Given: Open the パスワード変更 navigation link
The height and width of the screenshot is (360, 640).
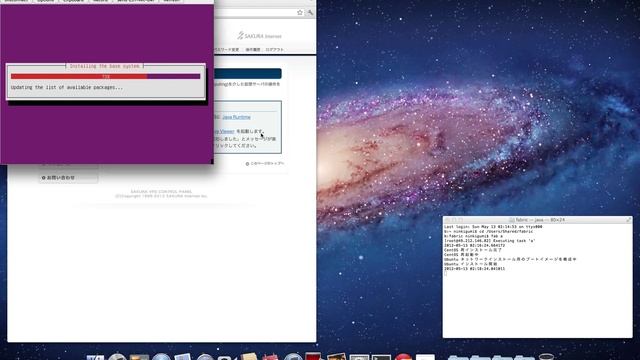Looking at the screenshot, I should [227, 50].
